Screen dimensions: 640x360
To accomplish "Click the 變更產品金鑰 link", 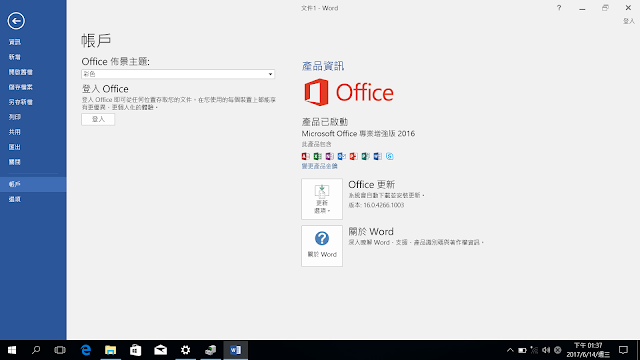I will pyautogui.click(x=320, y=166).
